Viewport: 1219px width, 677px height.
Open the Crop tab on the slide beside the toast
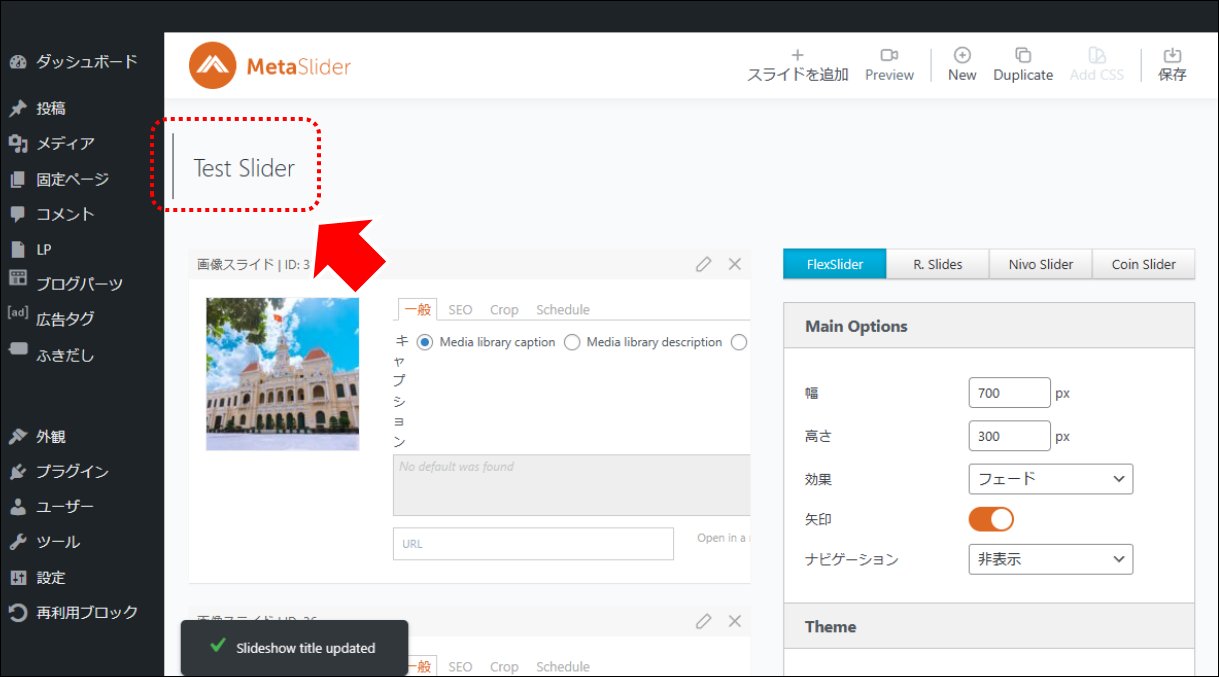point(504,667)
